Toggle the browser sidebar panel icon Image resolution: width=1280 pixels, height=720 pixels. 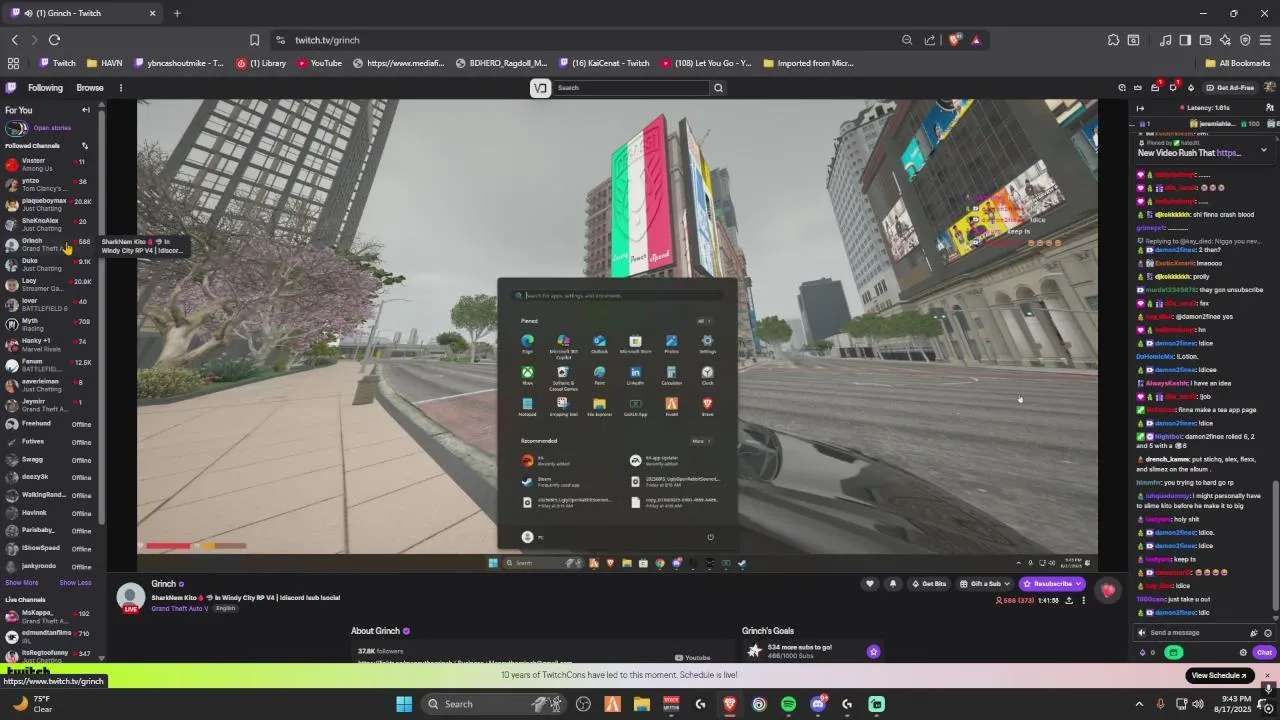(1185, 40)
